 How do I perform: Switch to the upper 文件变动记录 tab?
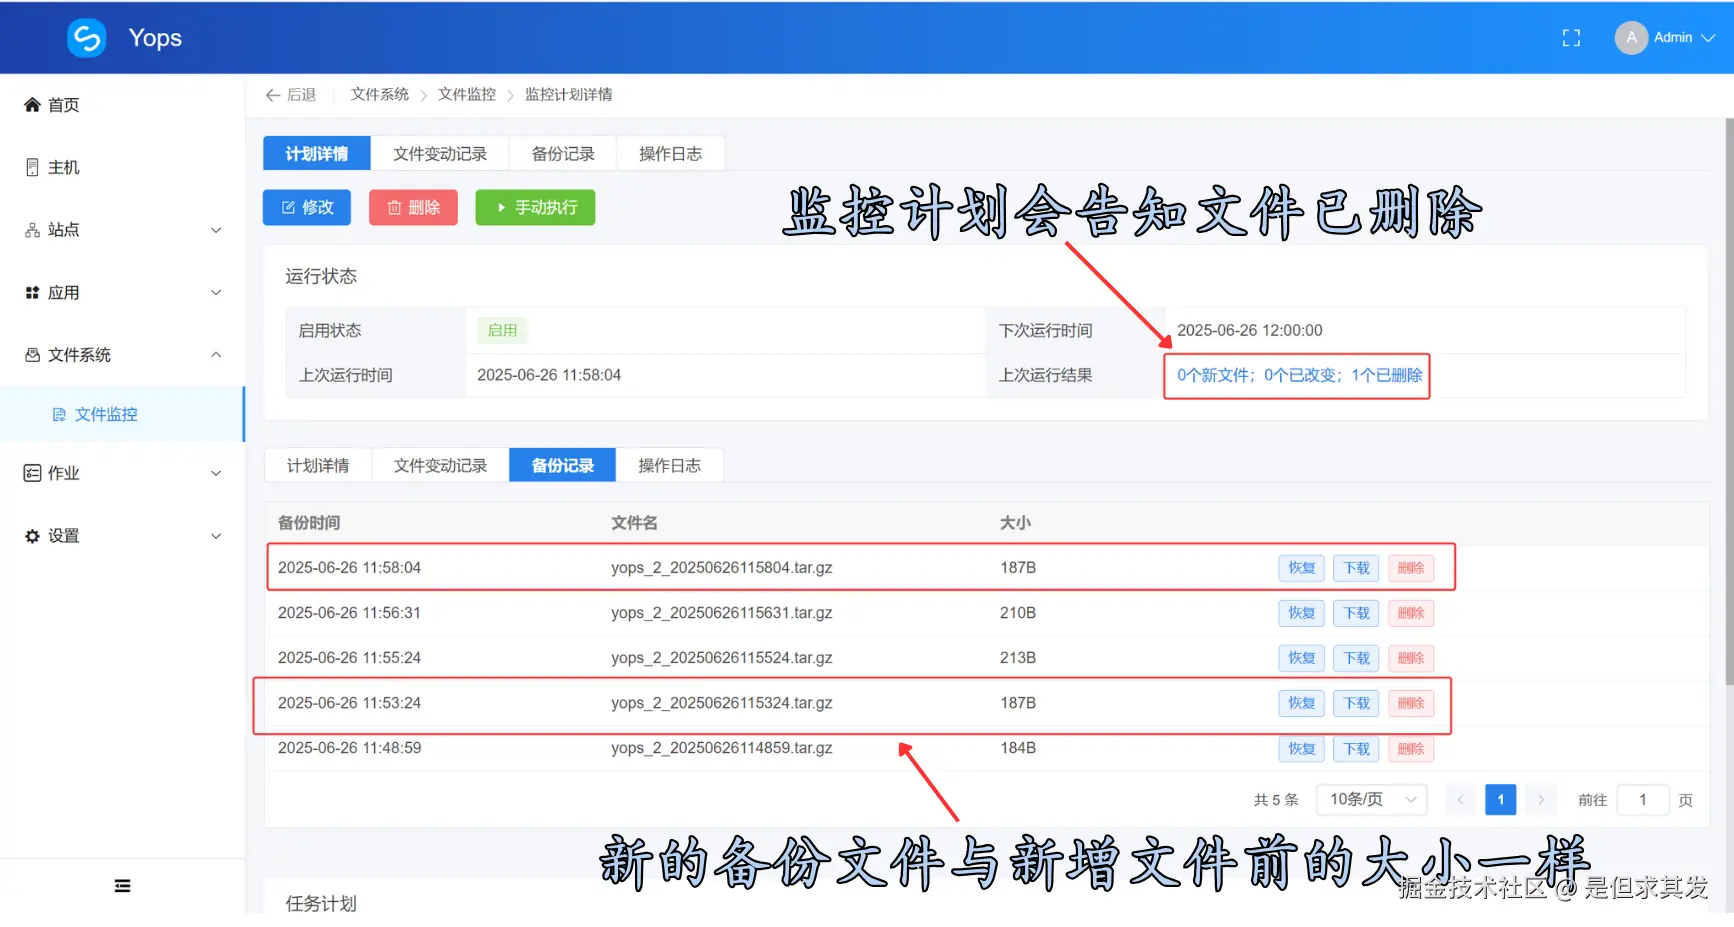coord(440,154)
